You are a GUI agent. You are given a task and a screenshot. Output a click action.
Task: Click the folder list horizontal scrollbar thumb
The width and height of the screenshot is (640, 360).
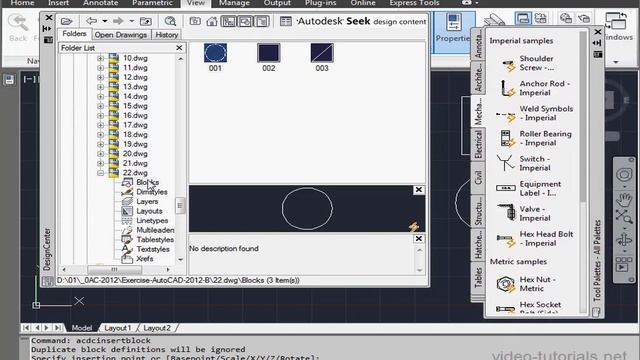(x=114, y=269)
